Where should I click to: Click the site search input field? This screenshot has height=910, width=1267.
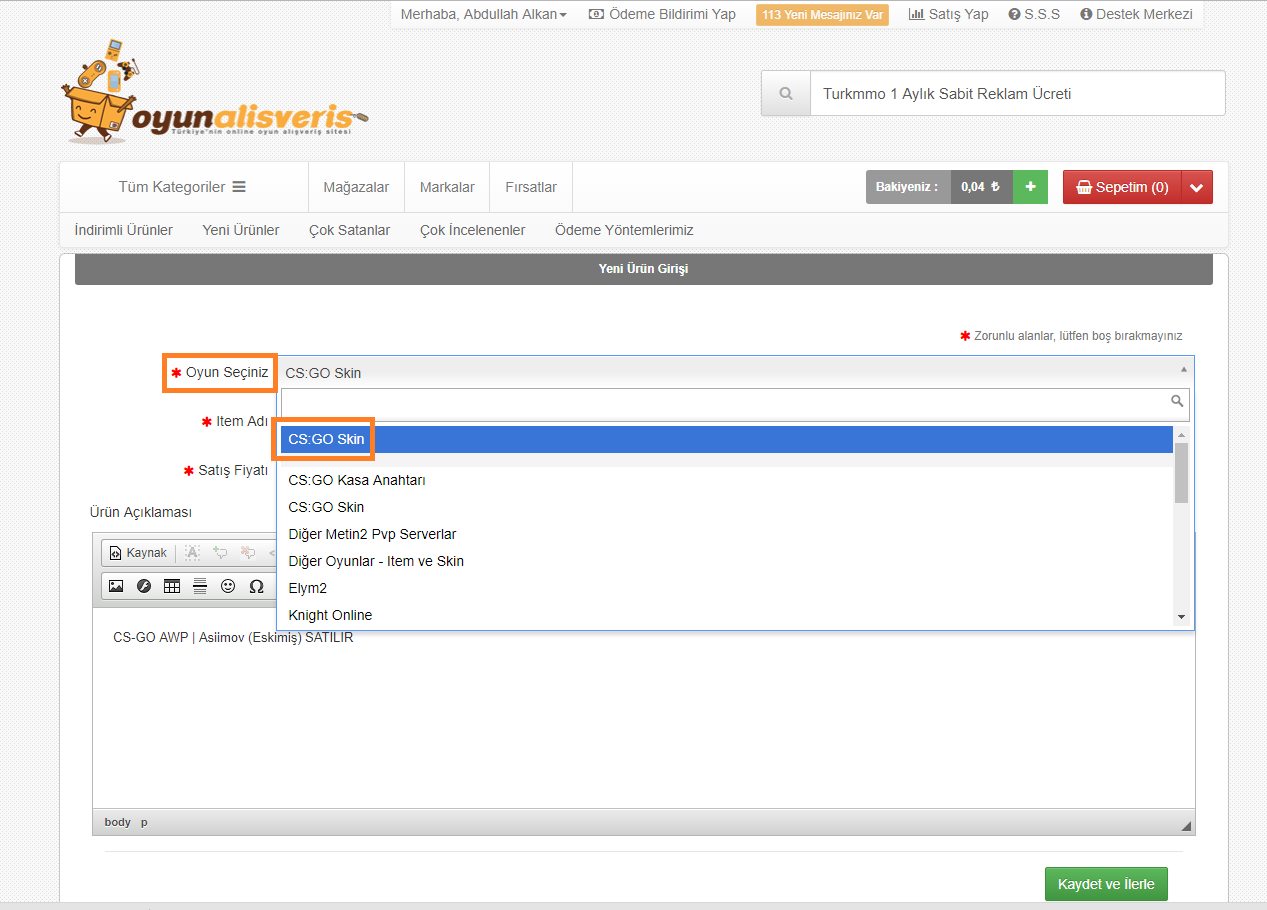coord(1017,94)
